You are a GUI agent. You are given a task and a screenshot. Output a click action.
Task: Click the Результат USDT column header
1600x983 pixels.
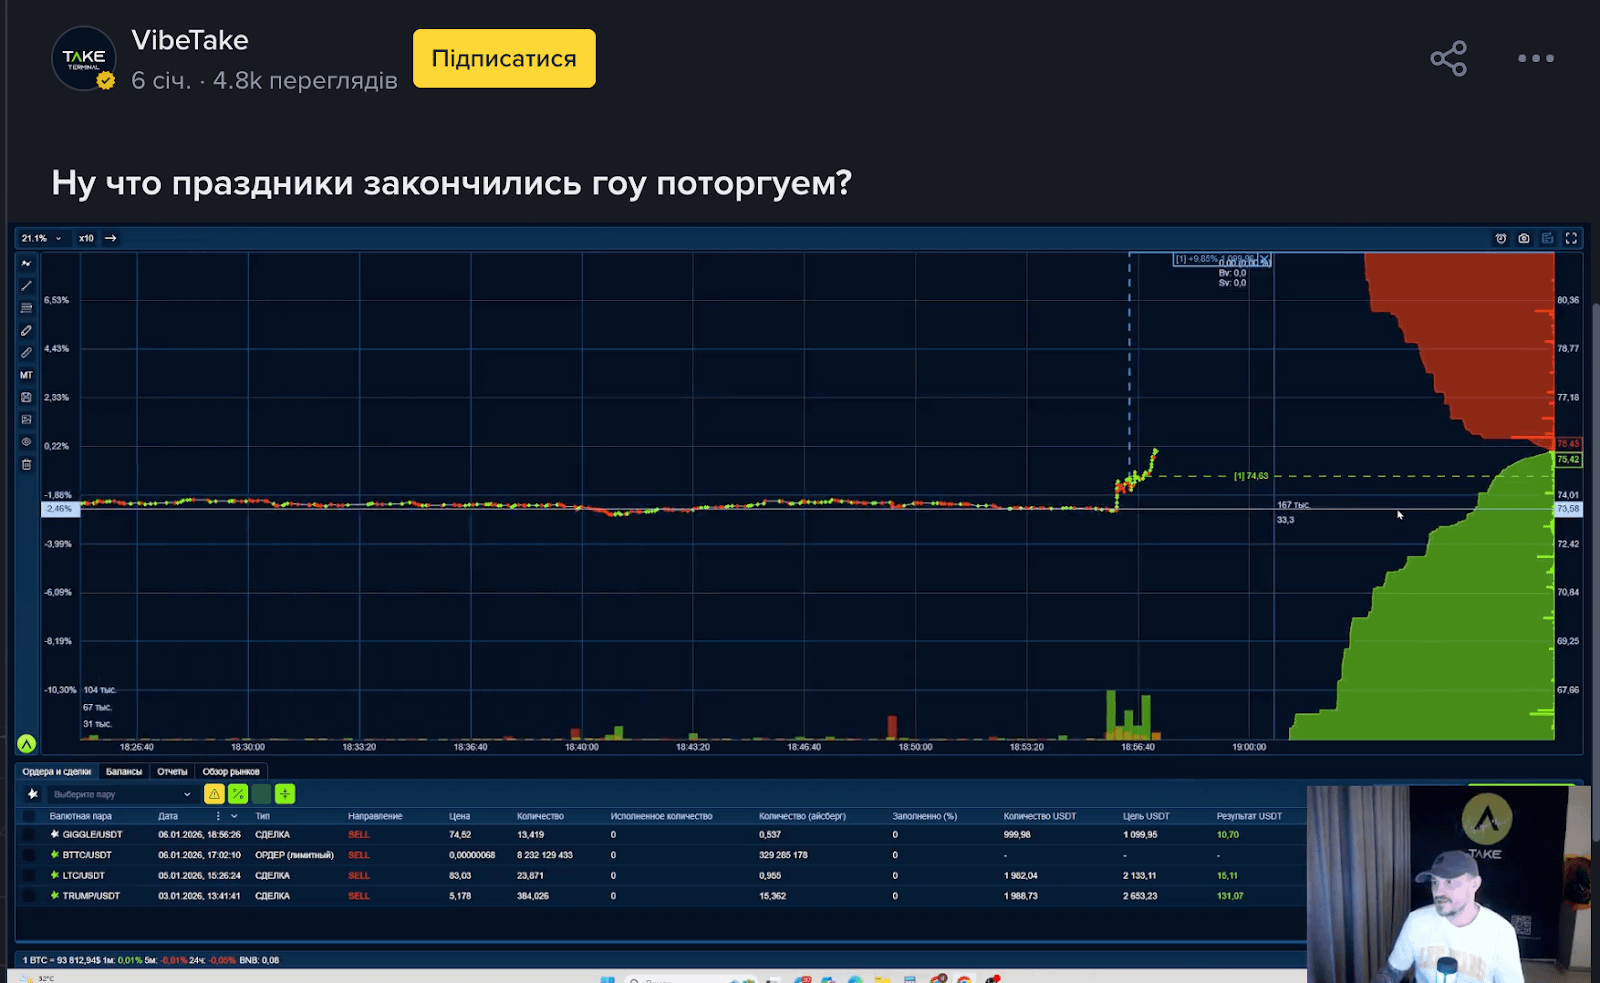pos(1249,816)
